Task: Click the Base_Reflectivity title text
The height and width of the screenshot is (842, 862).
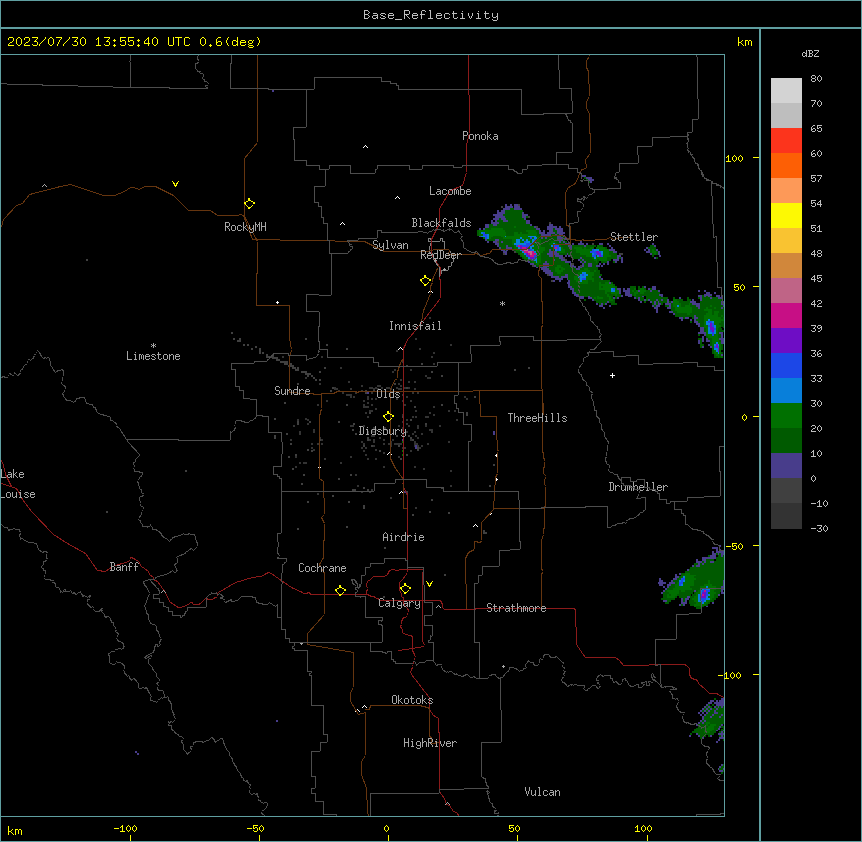Action: [x=431, y=15]
